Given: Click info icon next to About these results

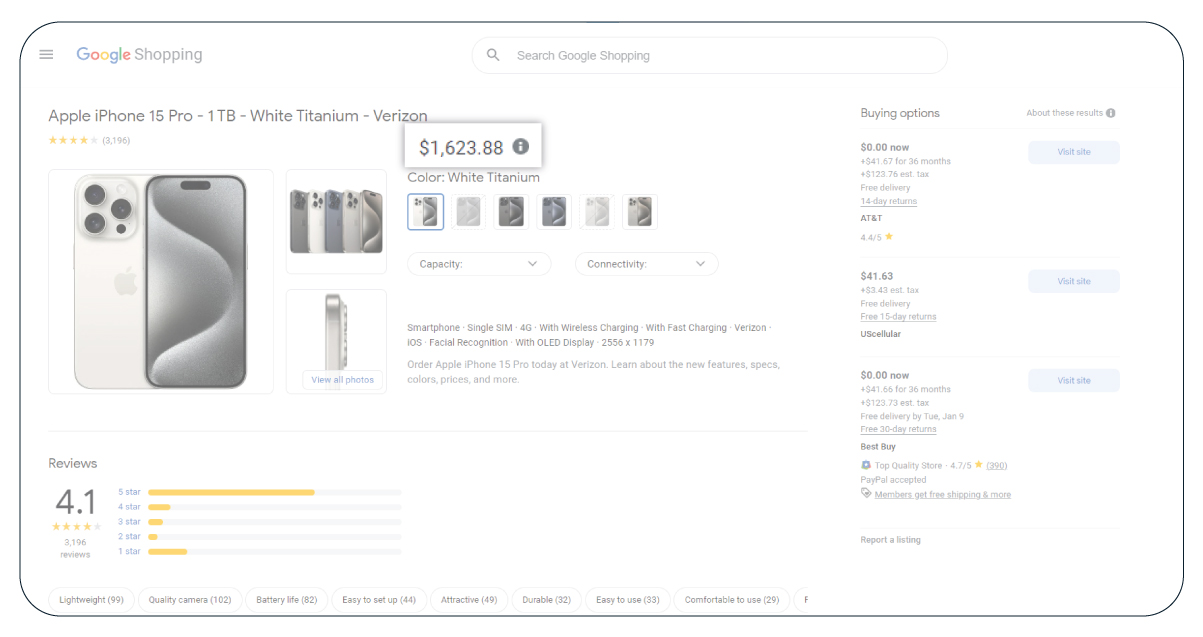Looking at the screenshot, I should point(1111,113).
